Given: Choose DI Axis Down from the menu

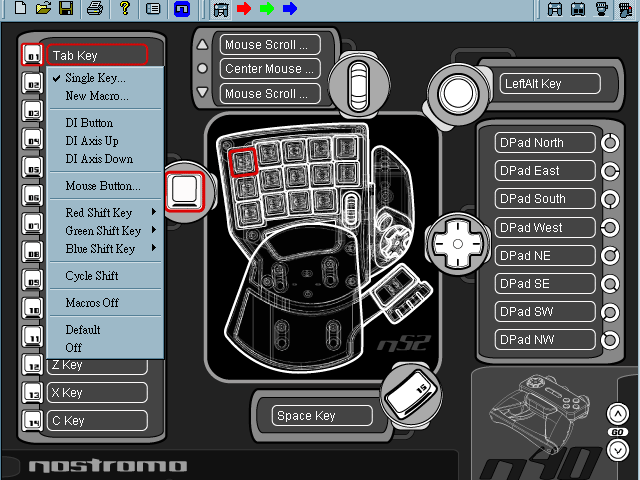Looking at the screenshot, I should click(x=106, y=159).
